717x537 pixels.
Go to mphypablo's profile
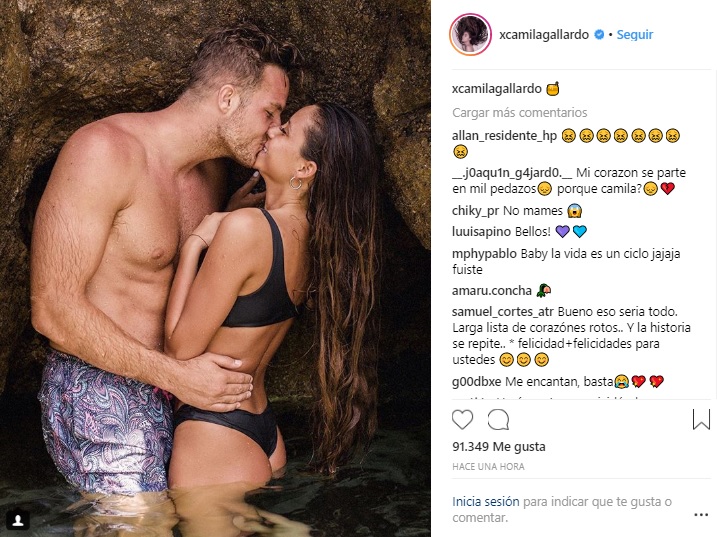(x=484, y=254)
